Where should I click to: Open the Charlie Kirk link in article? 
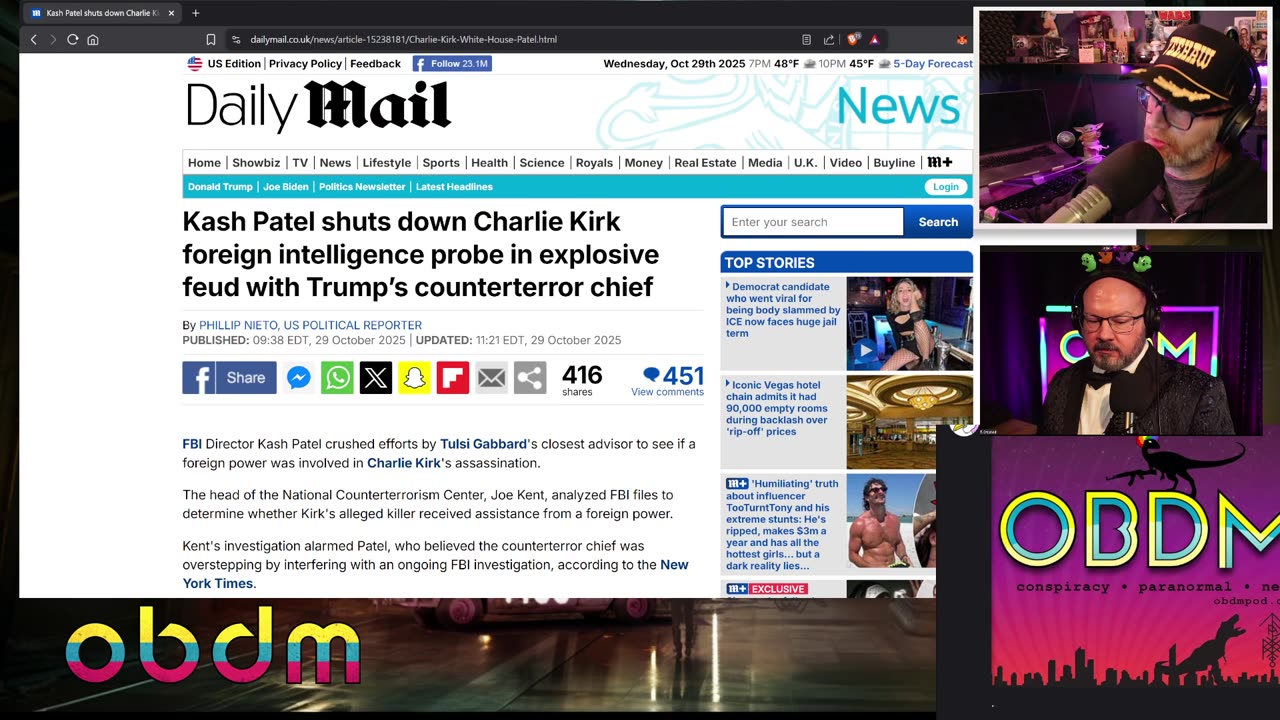404,463
